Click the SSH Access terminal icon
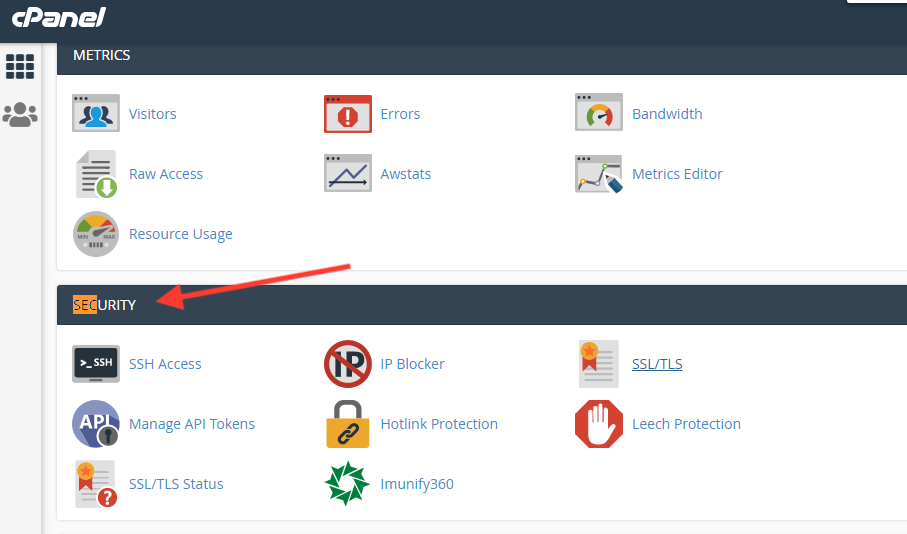The image size is (907, 534). pyautogui.click(x=96, y=364)
